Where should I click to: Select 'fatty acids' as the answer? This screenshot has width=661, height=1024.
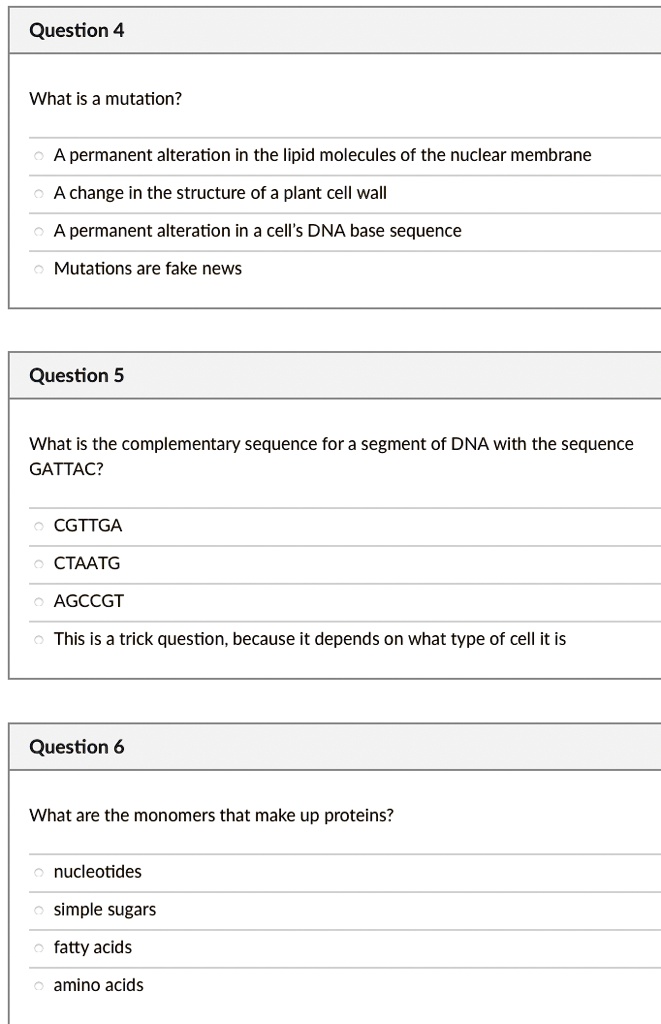click(x=38, y=947)
